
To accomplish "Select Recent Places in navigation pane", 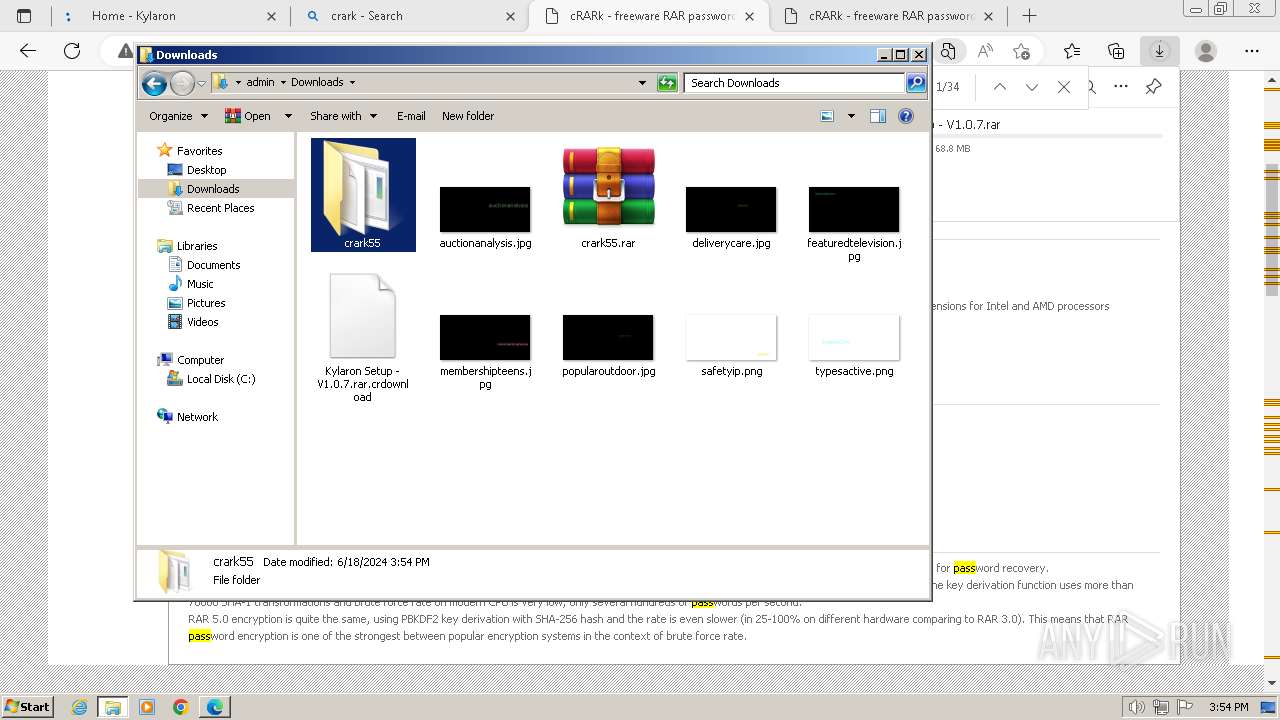I will click(220, 208).
